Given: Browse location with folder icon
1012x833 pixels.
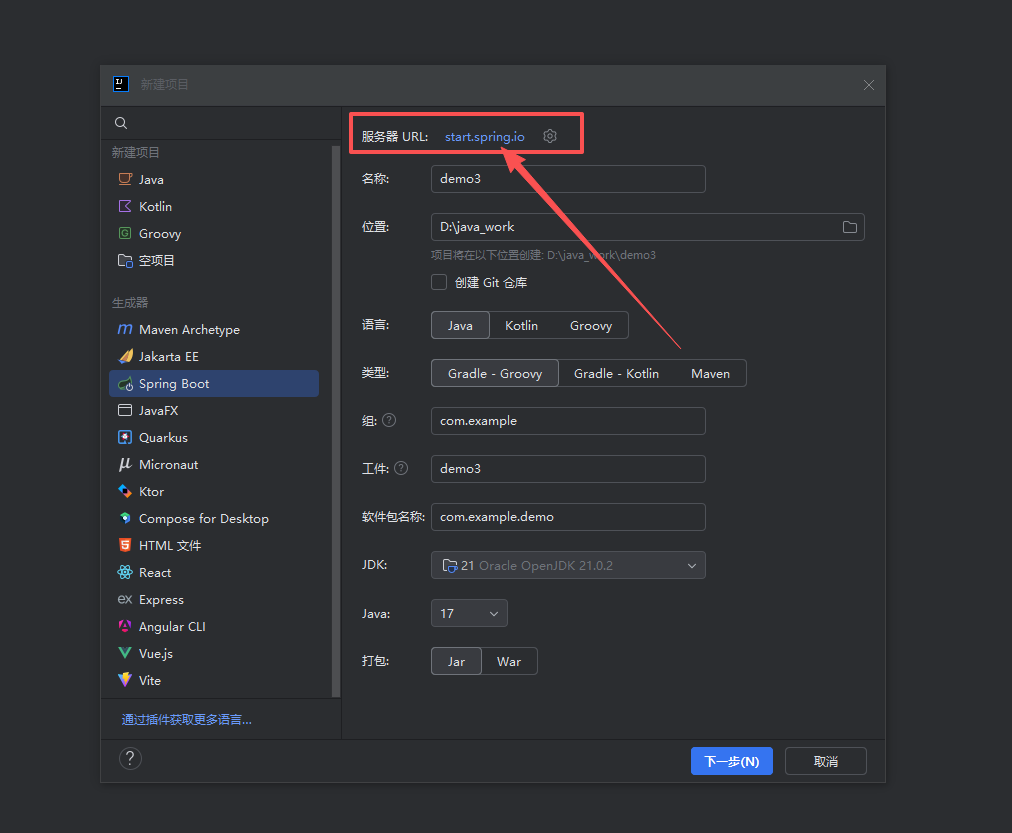Looking at the screenshot, I should tap(850, 227).
